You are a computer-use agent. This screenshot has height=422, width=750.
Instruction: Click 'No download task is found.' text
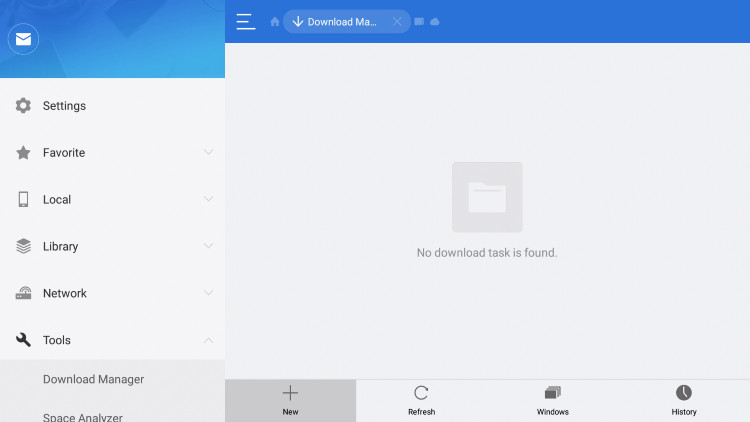click(487, 253)
